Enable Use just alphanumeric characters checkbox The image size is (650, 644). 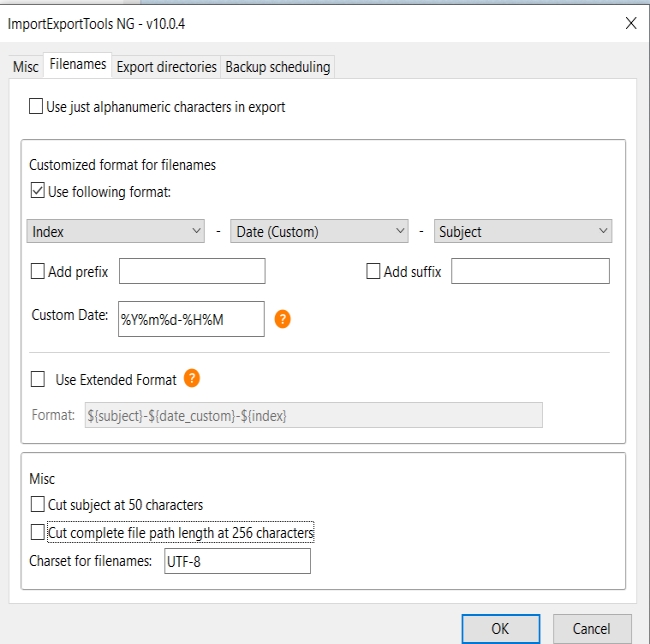click(x=36, y=106)
